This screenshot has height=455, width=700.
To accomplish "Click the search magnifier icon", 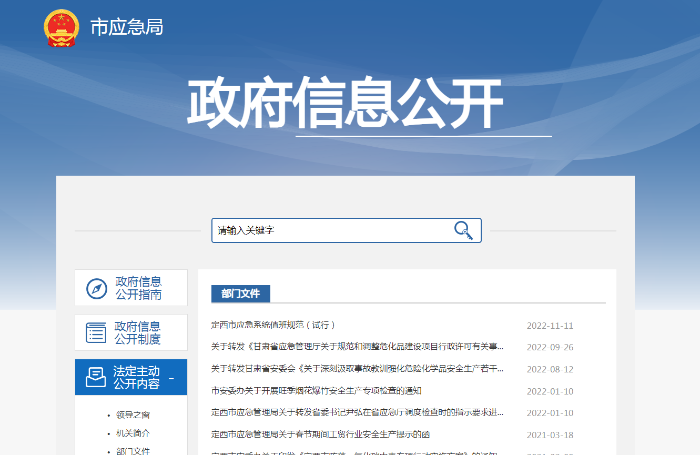I will click(x=463, y=230).
